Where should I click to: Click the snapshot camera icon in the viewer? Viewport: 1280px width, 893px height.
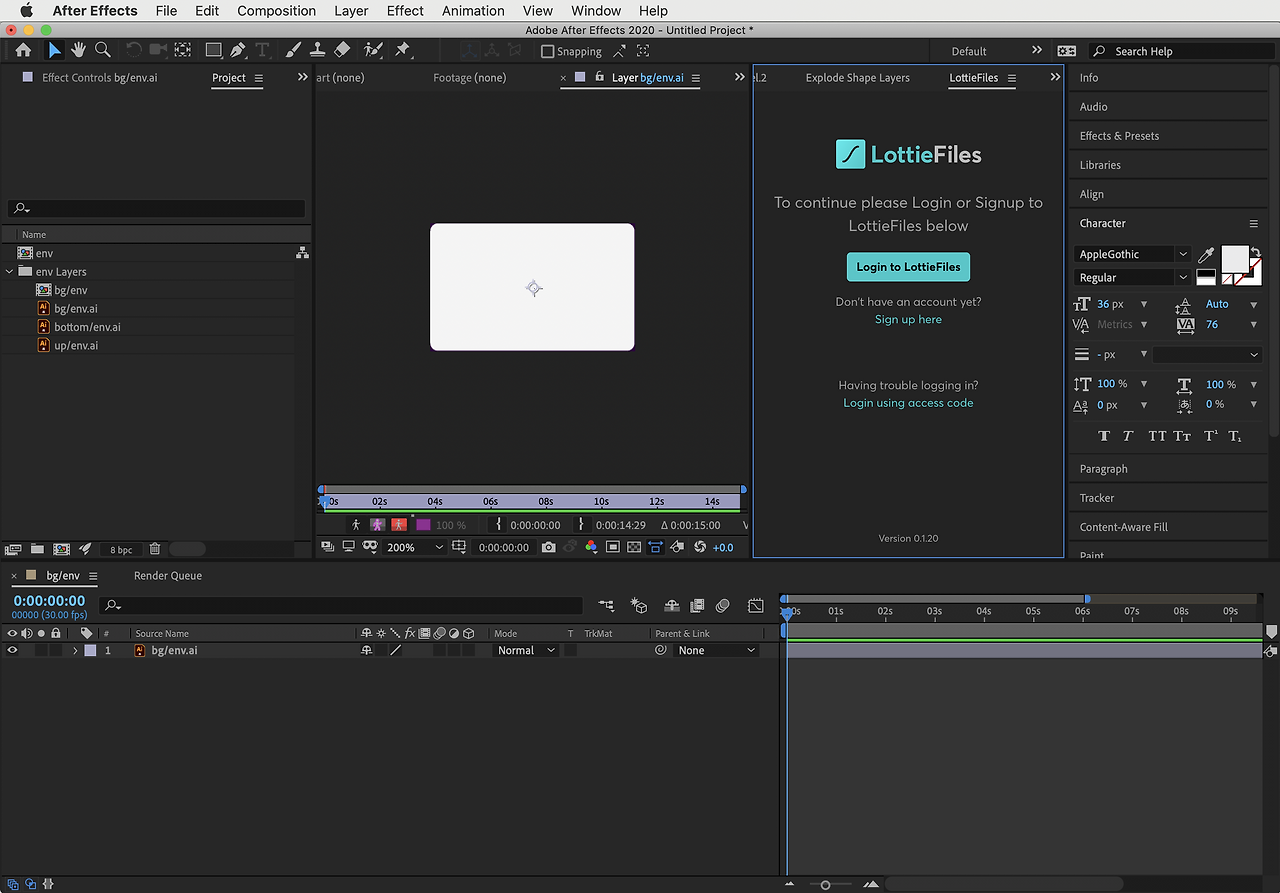pos(548,547)
